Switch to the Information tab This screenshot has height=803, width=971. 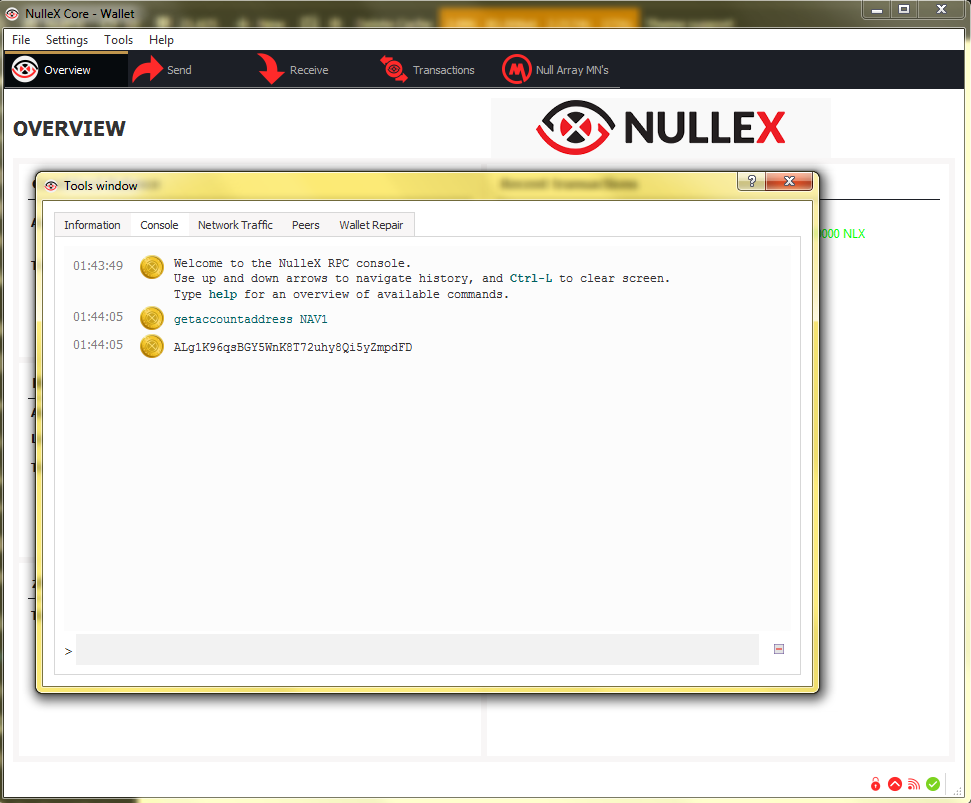click(92, 225)
